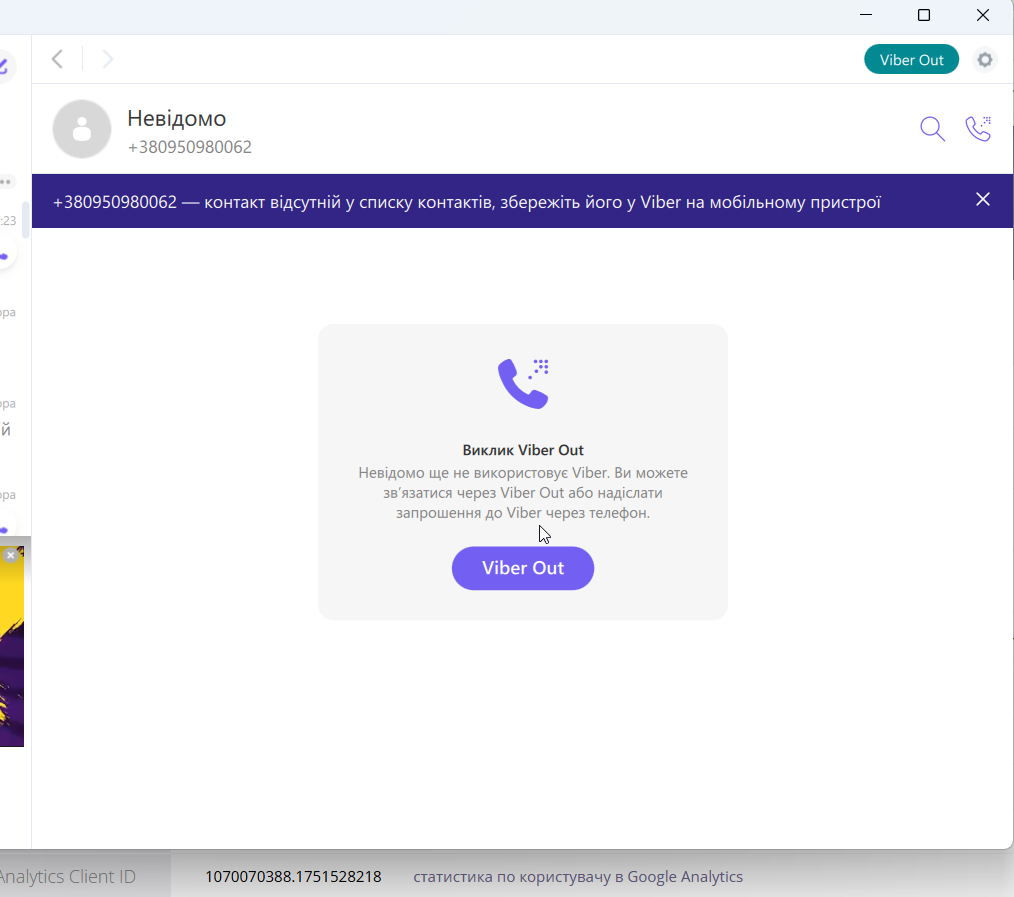
Task: Click the back navigation arrow
Action: (58, 59)
